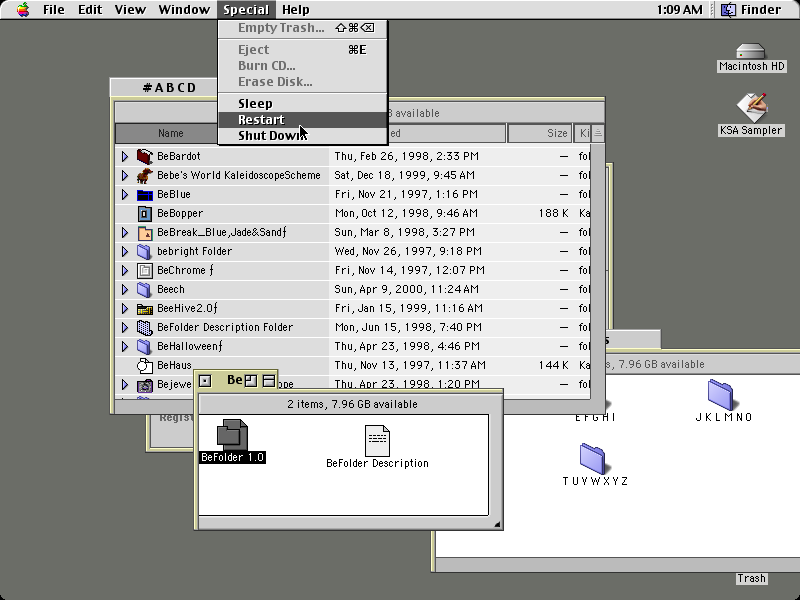
Task: Expand the Beech folder
Action: (x=124, y=289)
